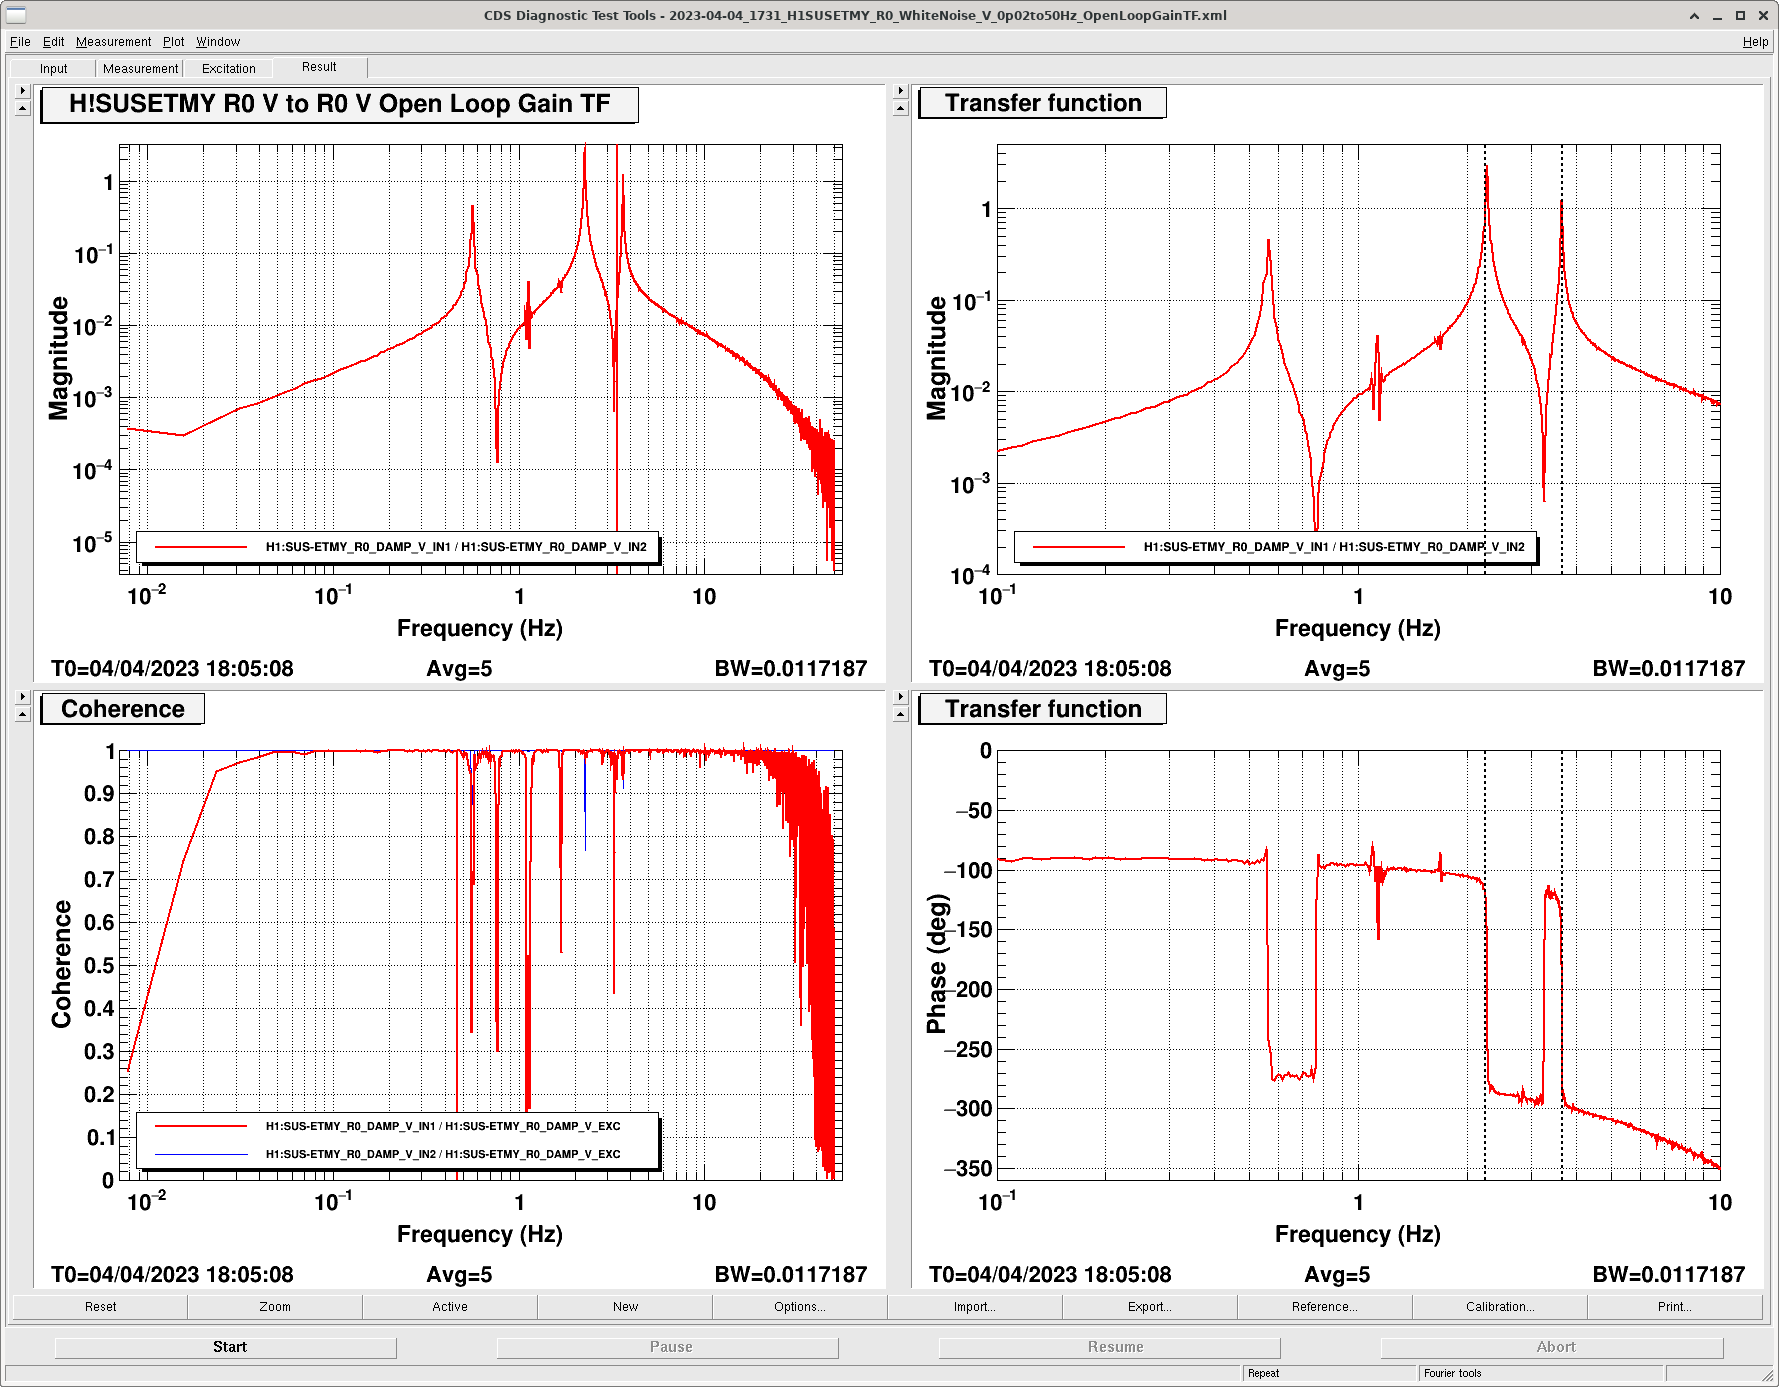The height and width of the screenshot is (1387, 1779).
Task: Switch to the Measurement tab
Action: (140, 68)
